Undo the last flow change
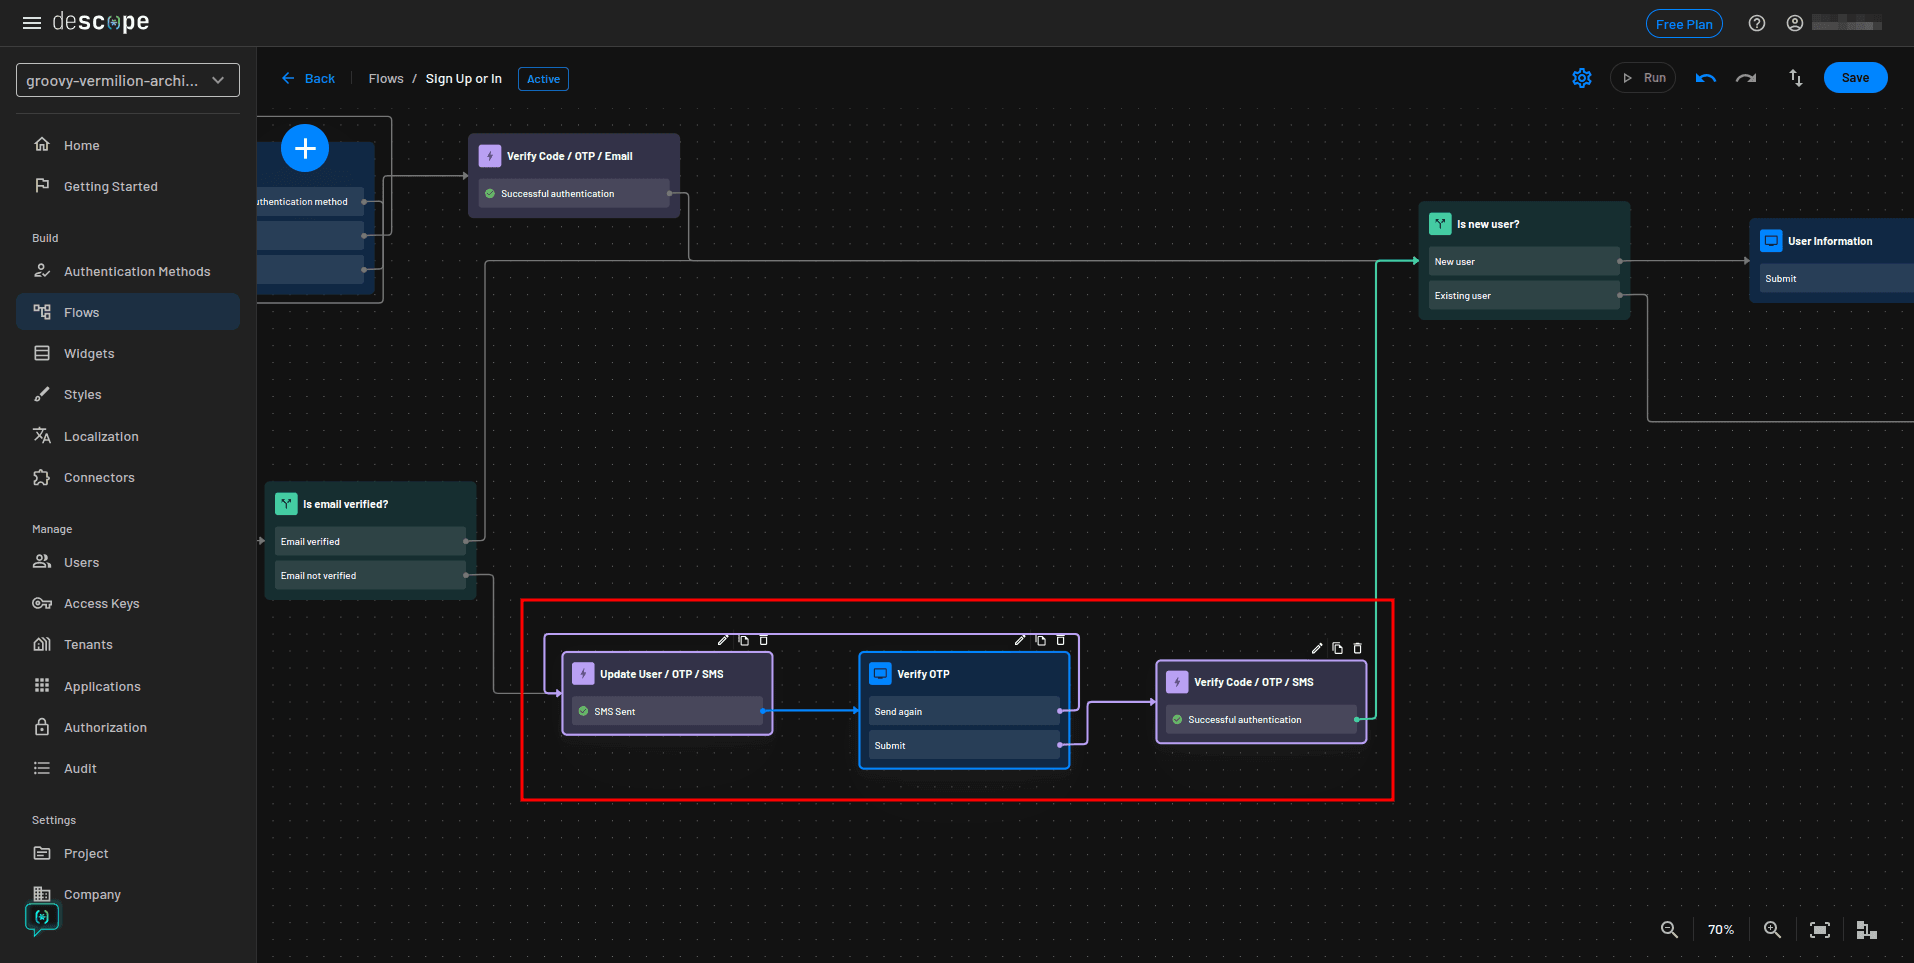1914x963 pixels. click(1705, 77)
